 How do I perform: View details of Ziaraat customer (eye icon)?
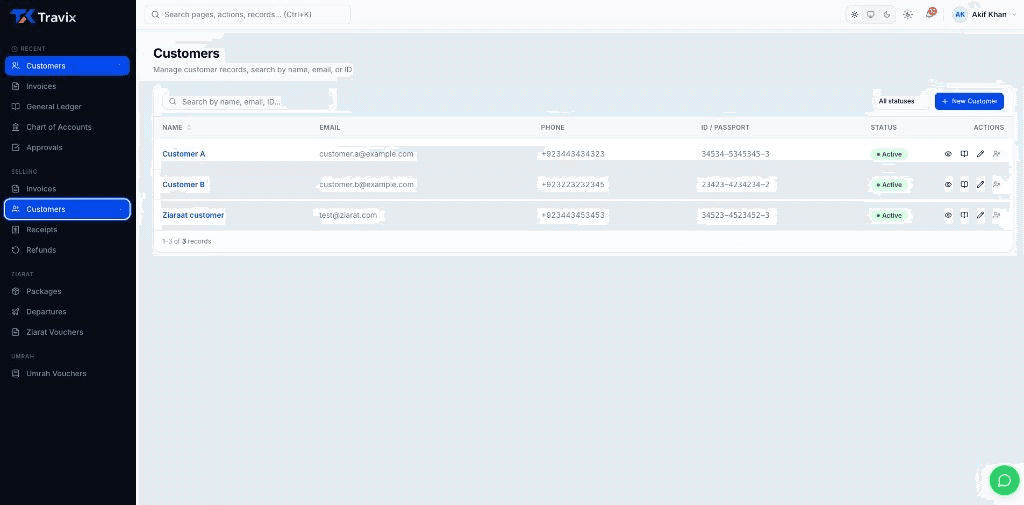click(x=948, y=215)
